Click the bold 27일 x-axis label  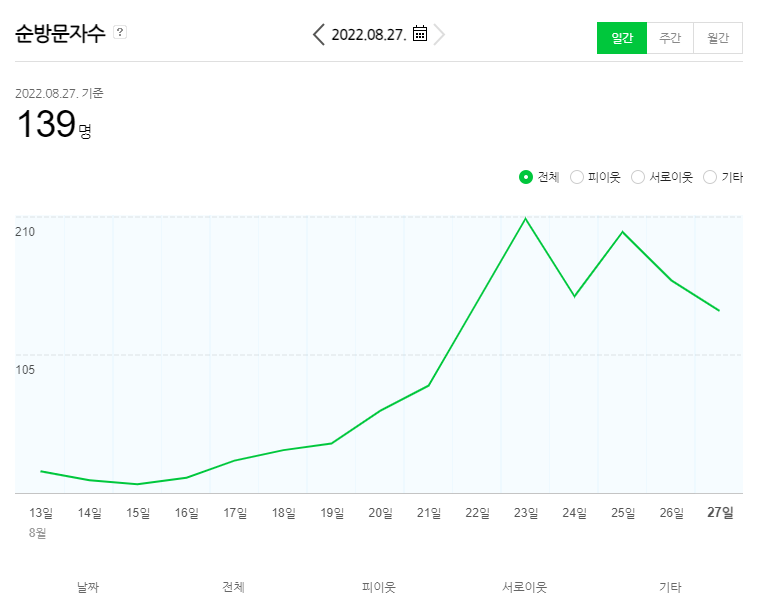pos(720,513)
